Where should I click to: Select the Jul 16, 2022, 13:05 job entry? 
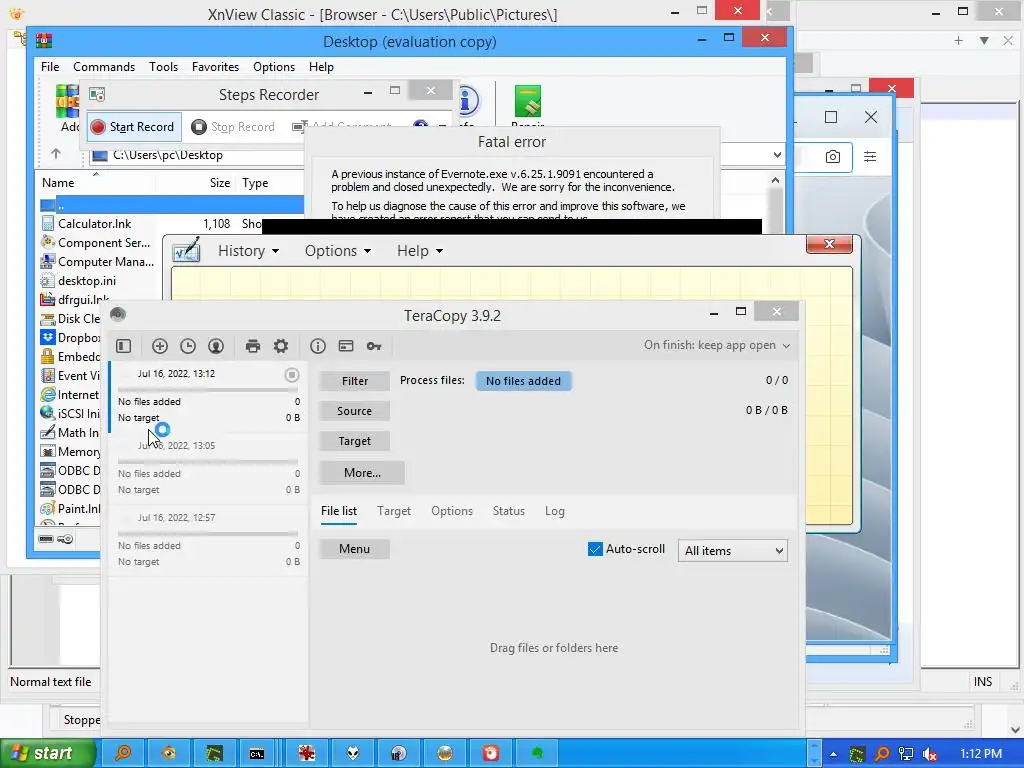click(208, 468)
